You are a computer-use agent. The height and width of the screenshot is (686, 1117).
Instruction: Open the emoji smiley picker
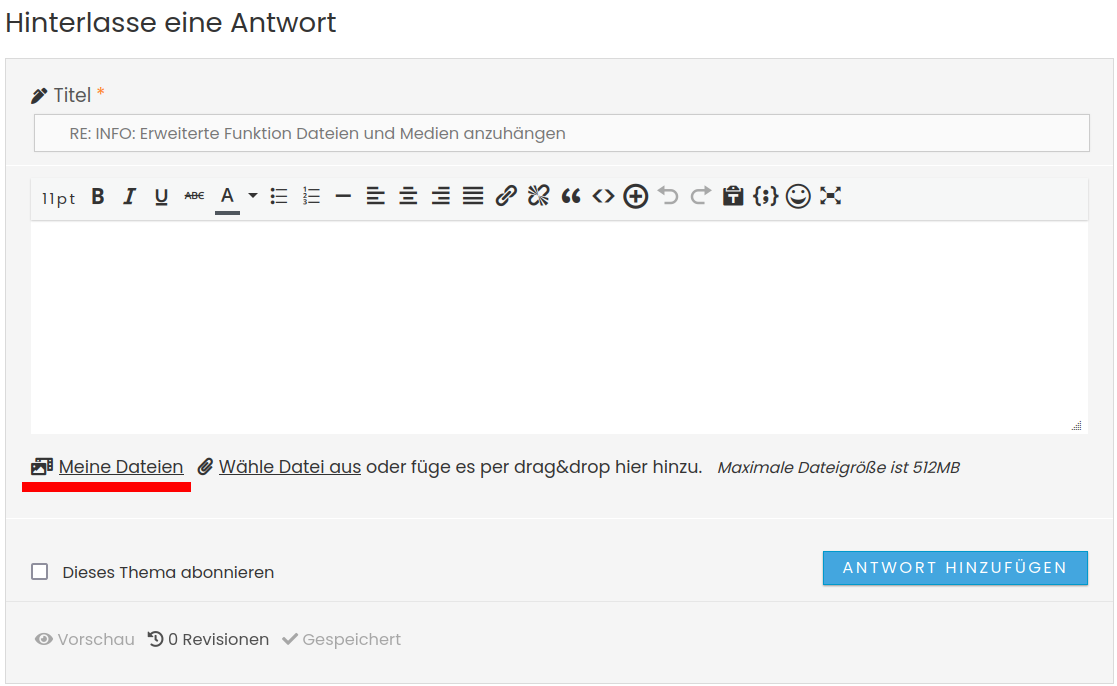click(x=798, y=197)
